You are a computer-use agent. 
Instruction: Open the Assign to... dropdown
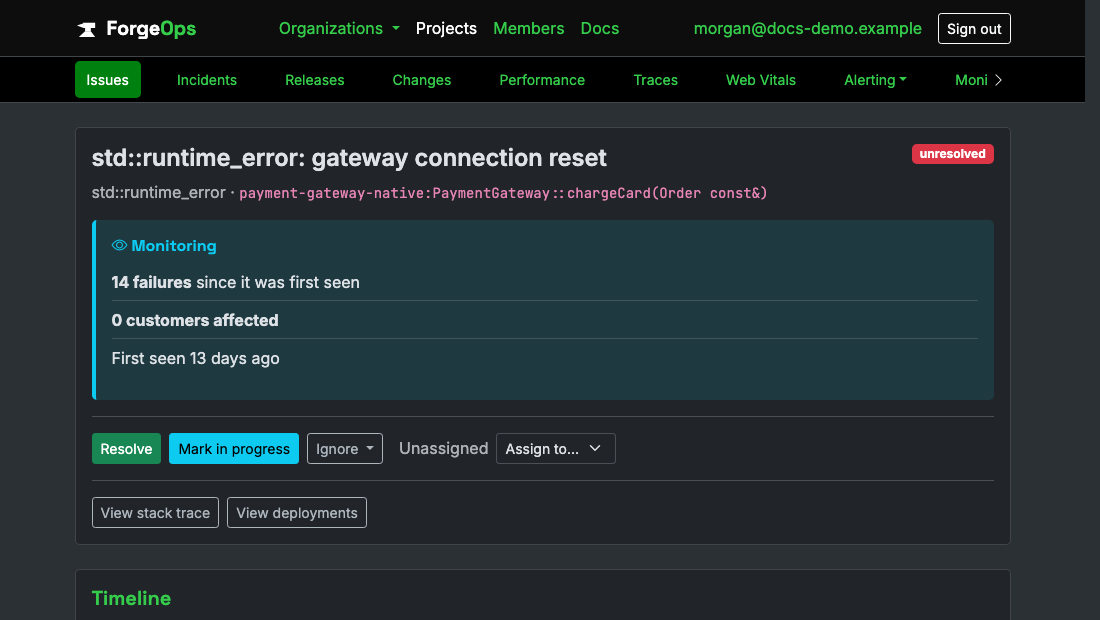tap(556, 449)
